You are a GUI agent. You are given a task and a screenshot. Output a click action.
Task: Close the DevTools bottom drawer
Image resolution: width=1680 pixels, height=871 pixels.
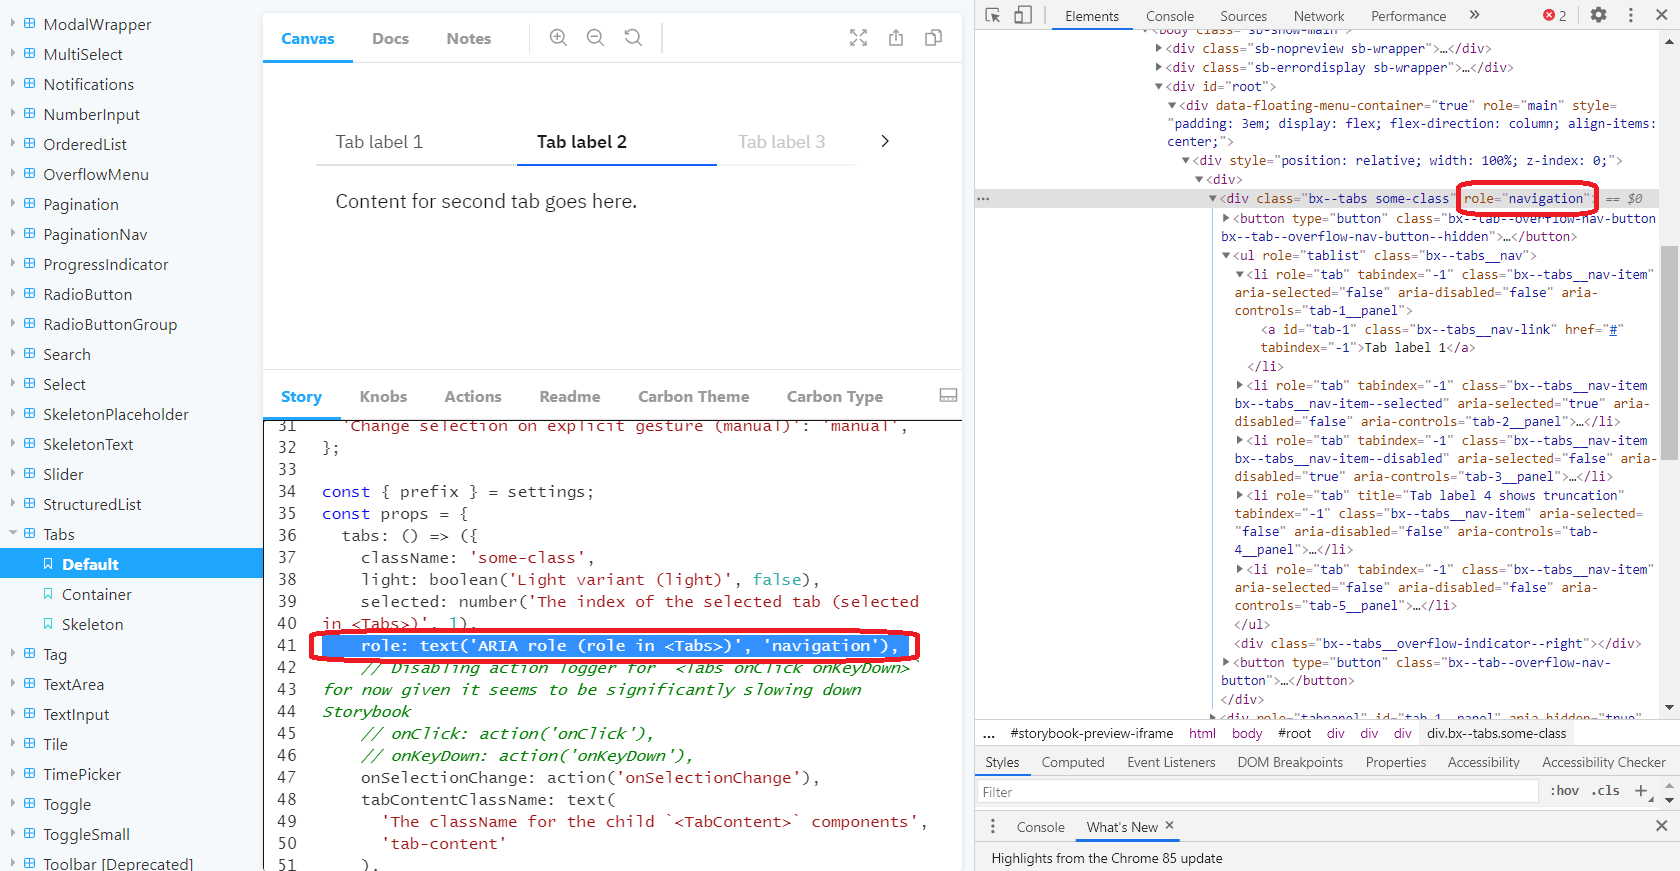1662,826
